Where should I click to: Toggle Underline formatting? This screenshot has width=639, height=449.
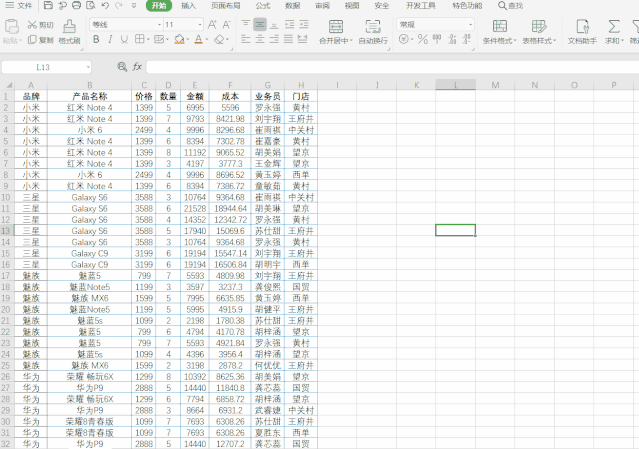click(124, 40)
